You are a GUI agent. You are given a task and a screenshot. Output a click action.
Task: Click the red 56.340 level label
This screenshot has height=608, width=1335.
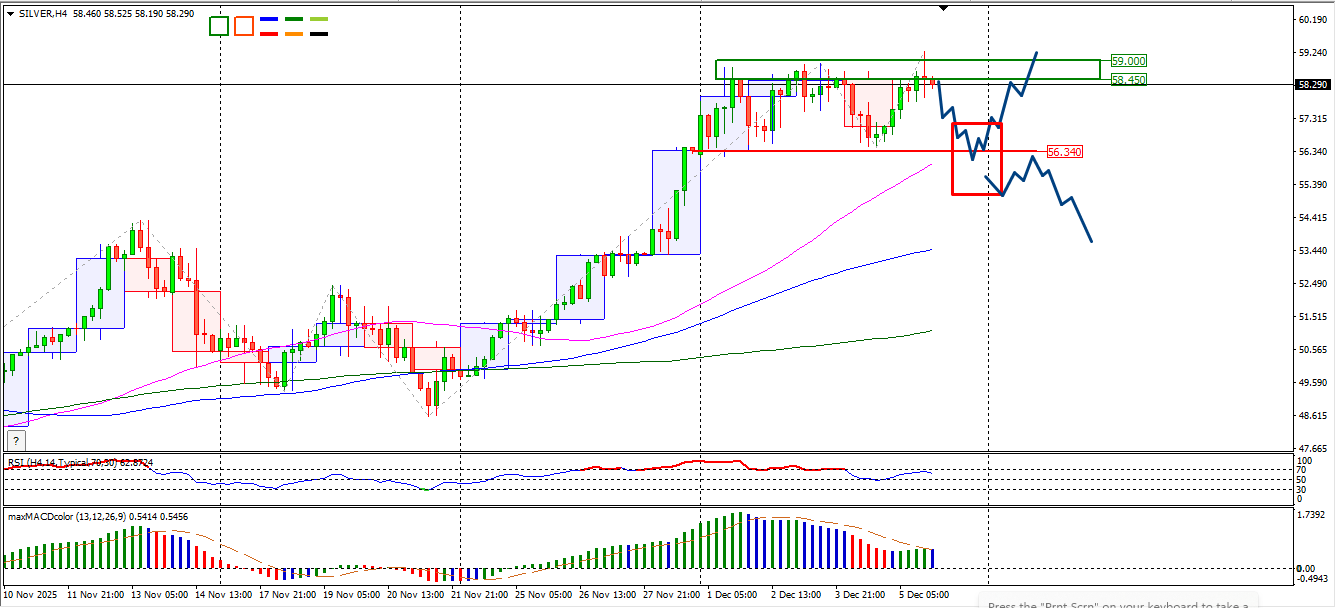(x=1064, y=151)
